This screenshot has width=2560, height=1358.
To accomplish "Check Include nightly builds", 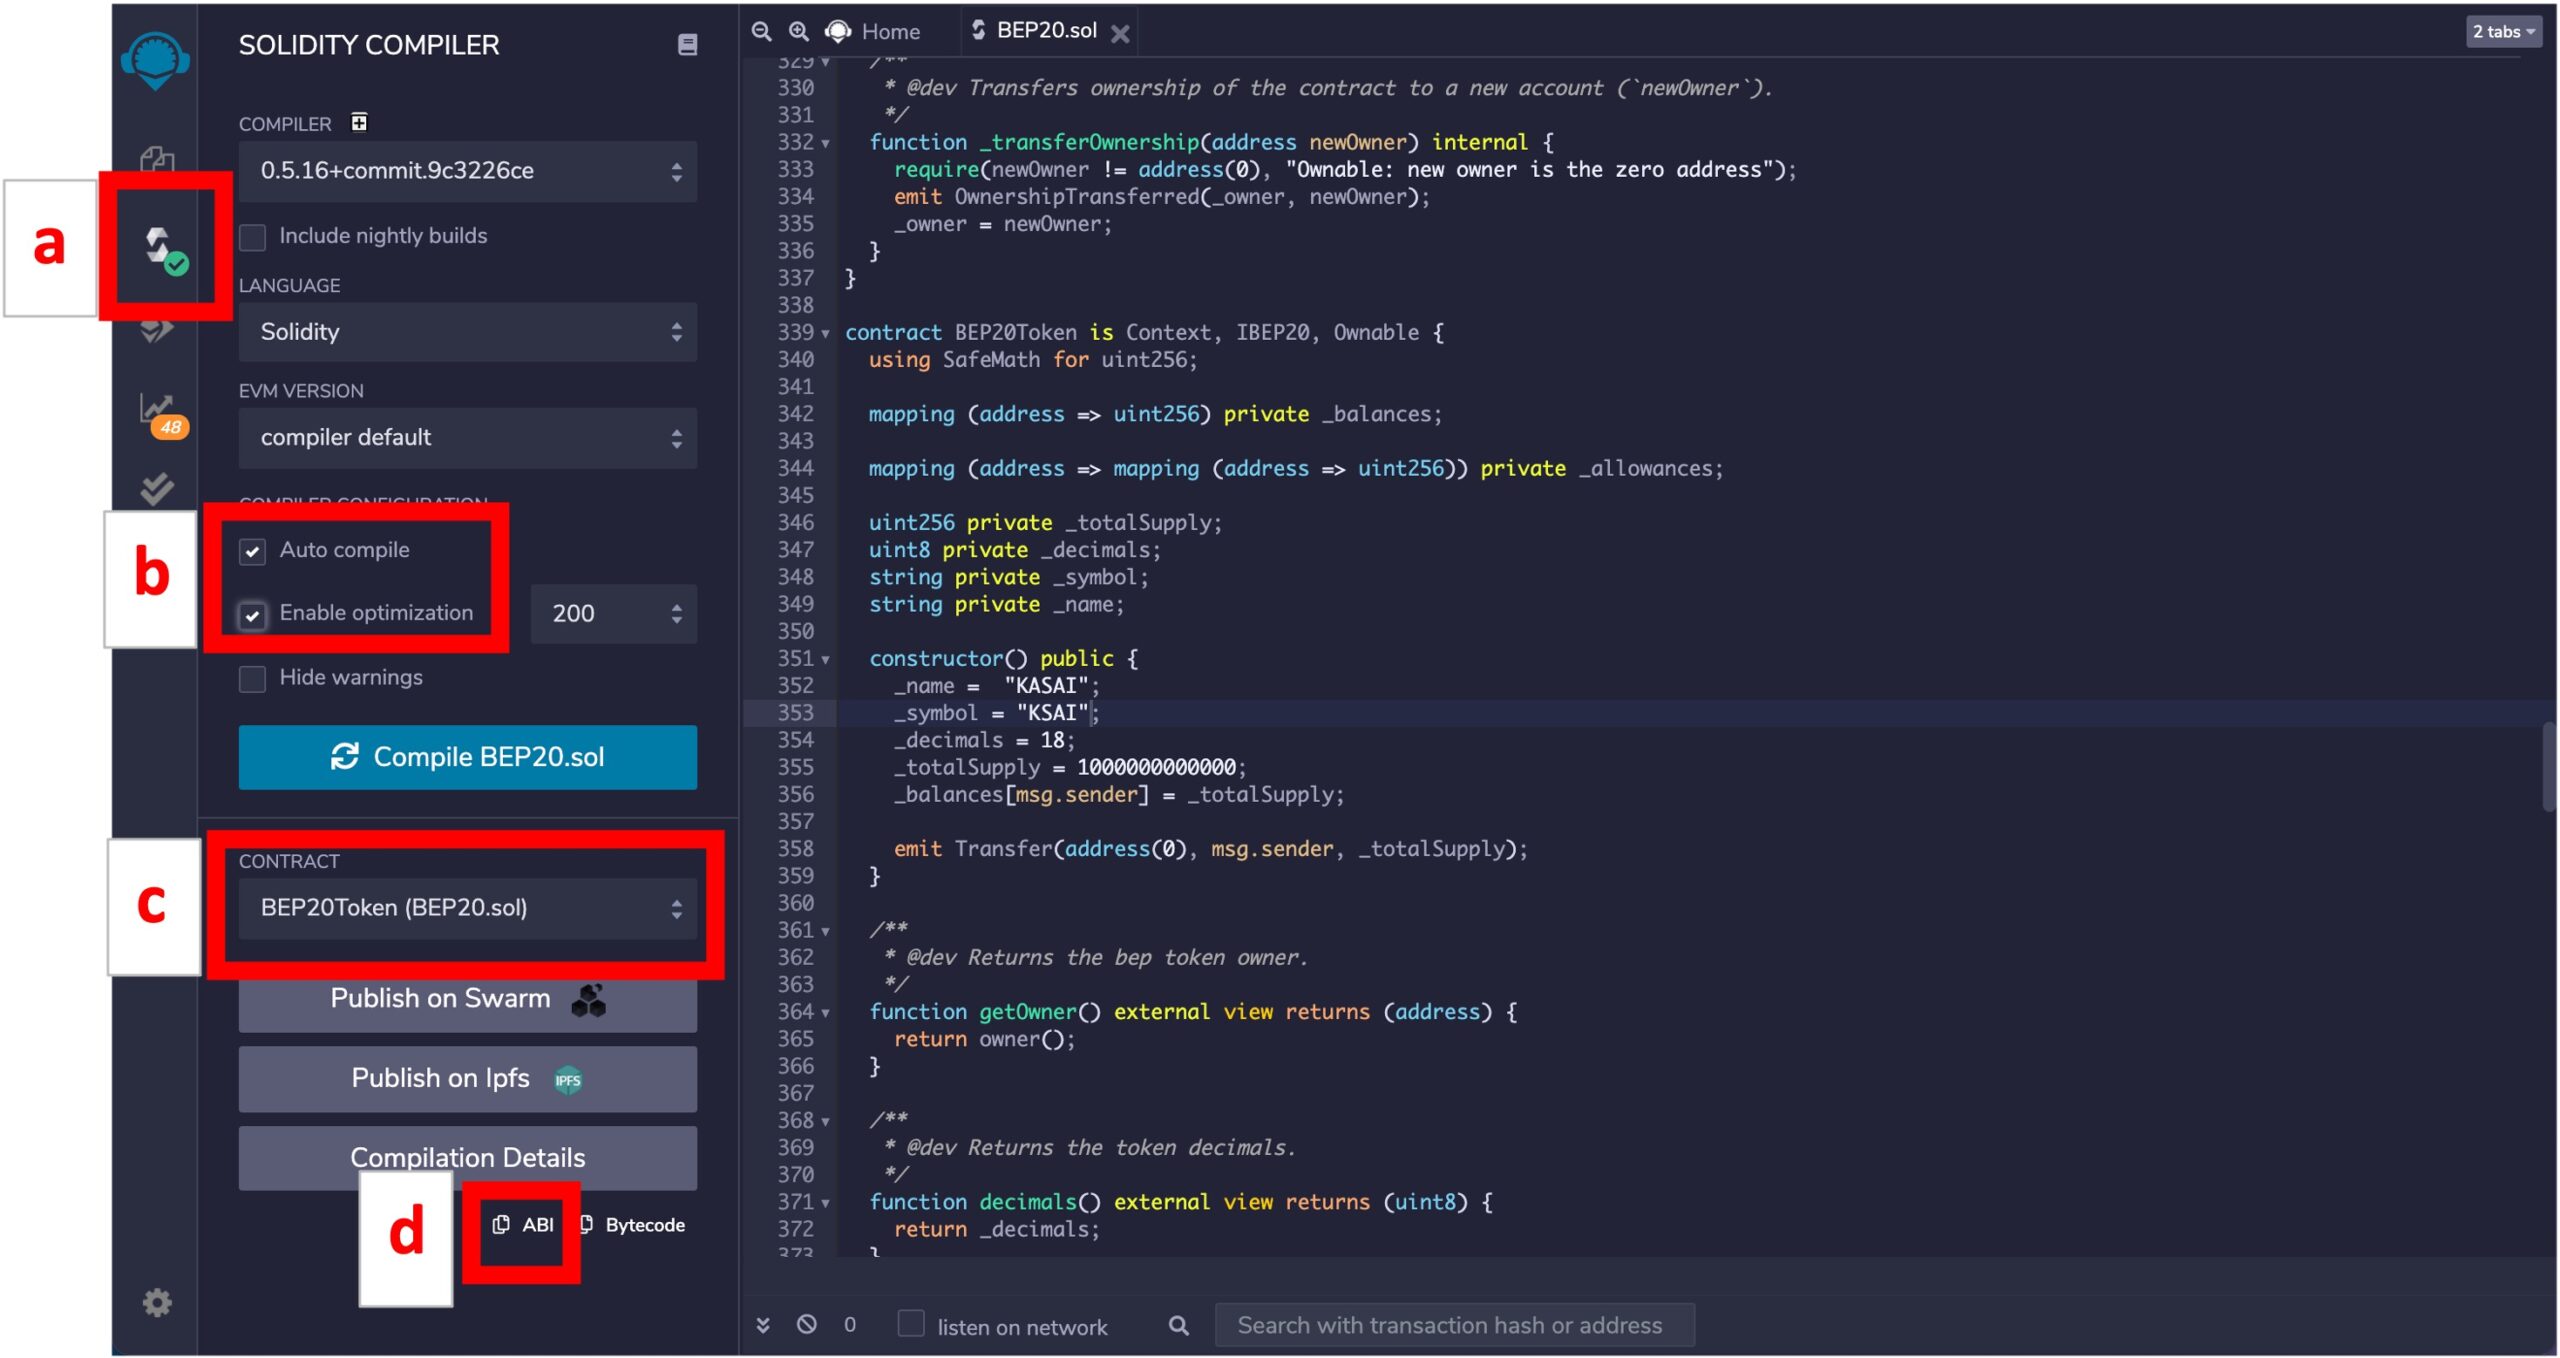I will (x=253, y=237).
